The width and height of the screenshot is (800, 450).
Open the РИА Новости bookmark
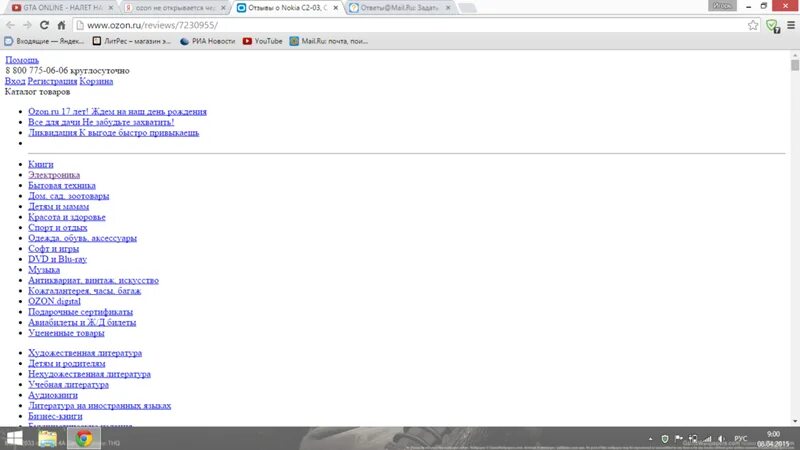[x=208, y=41]
